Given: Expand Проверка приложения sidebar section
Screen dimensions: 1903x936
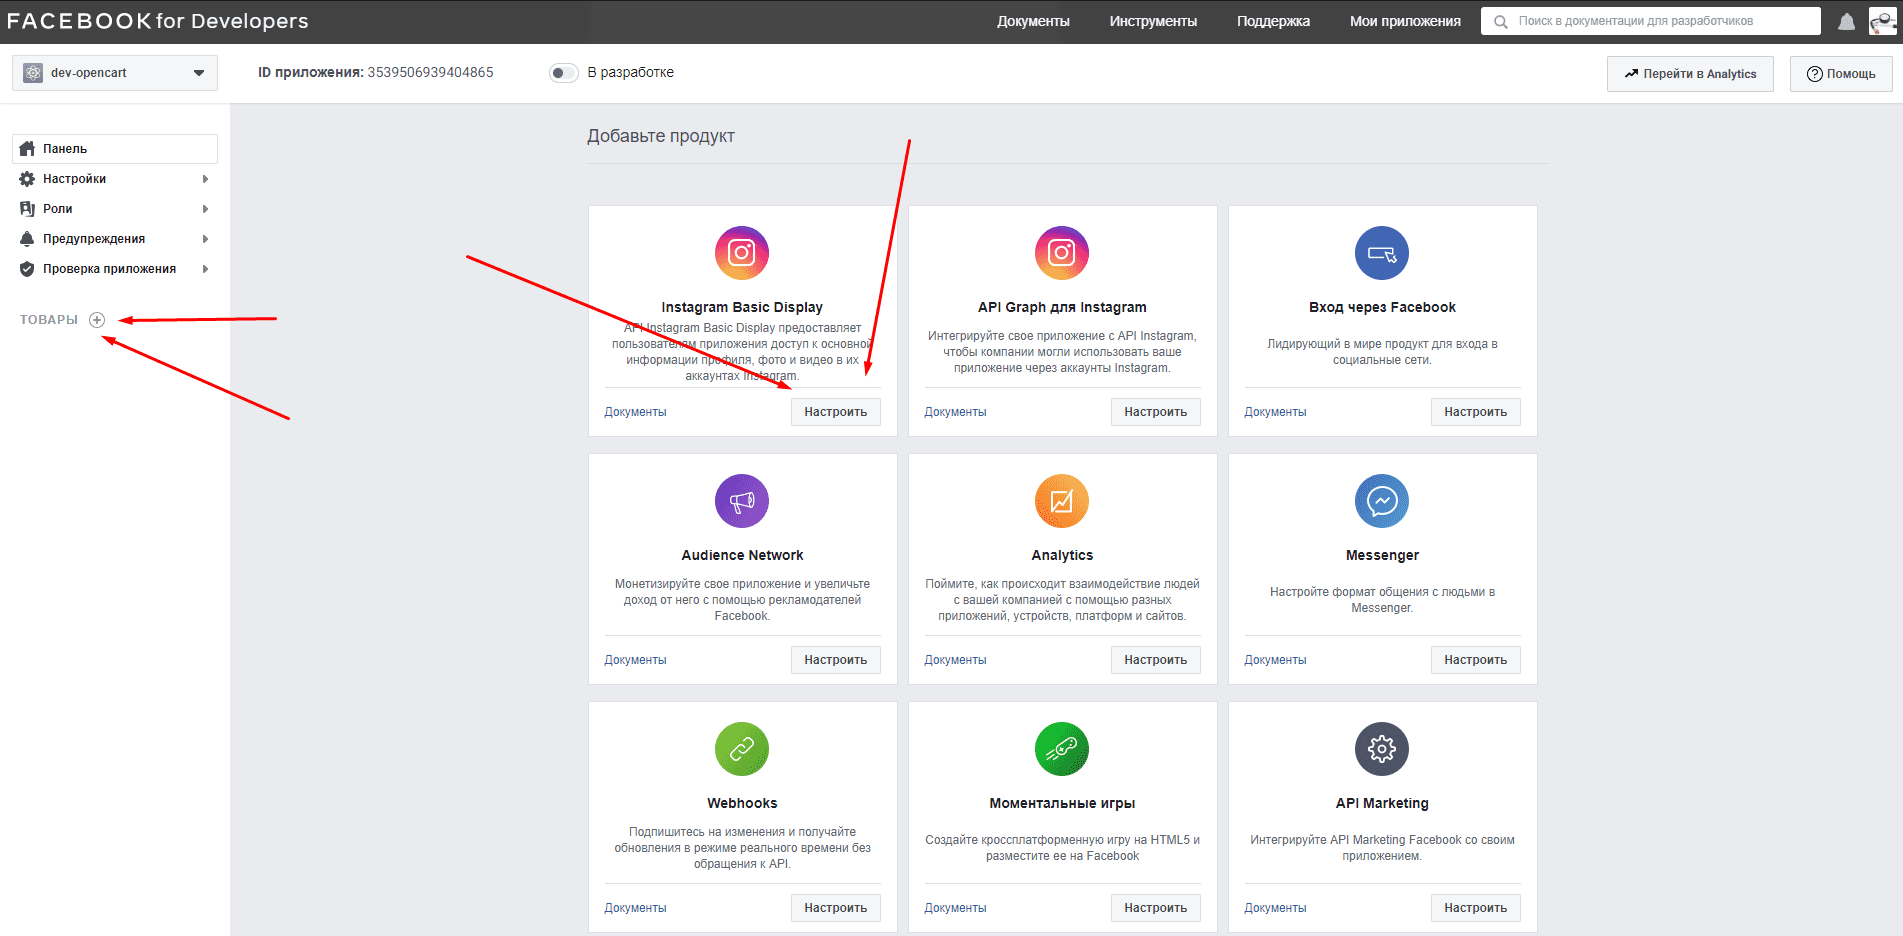Looking at the screenshot, I should tap(115, 269).
